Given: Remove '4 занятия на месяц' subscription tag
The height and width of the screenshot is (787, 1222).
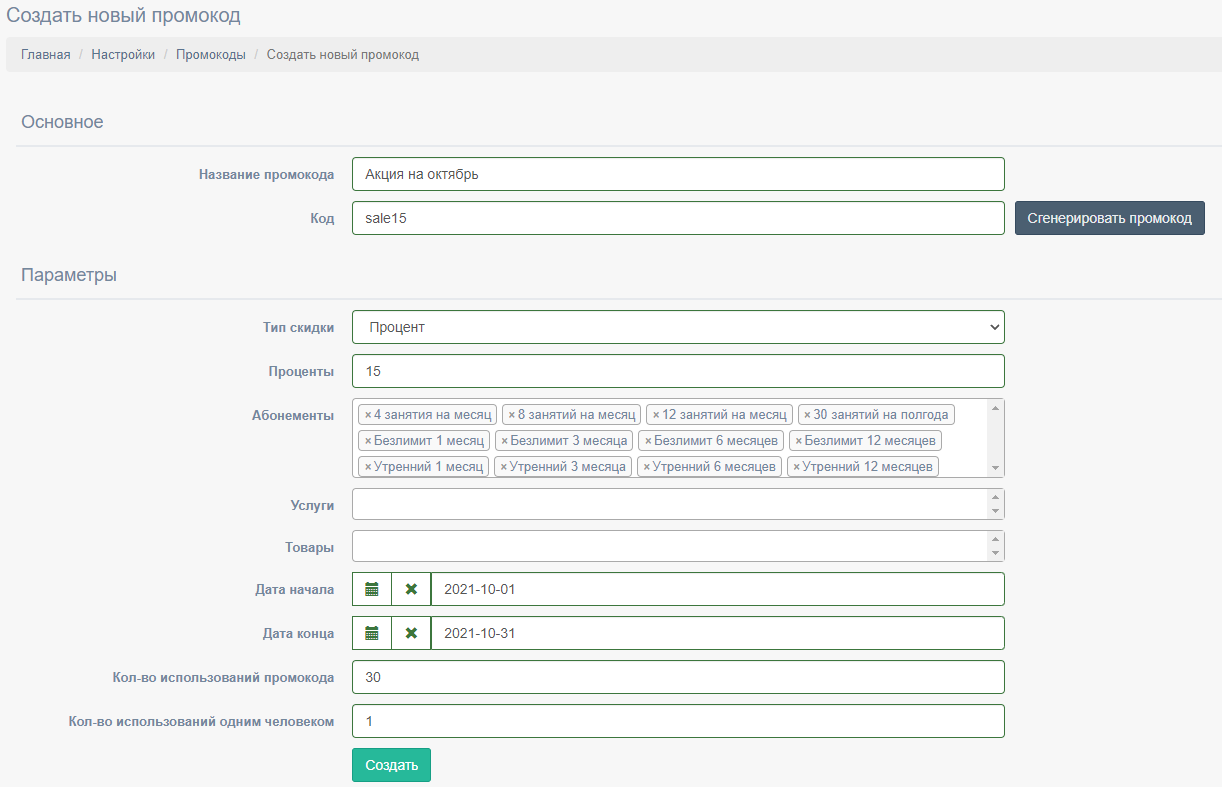Looking at the screenshot, I should (x=368, y=415).
